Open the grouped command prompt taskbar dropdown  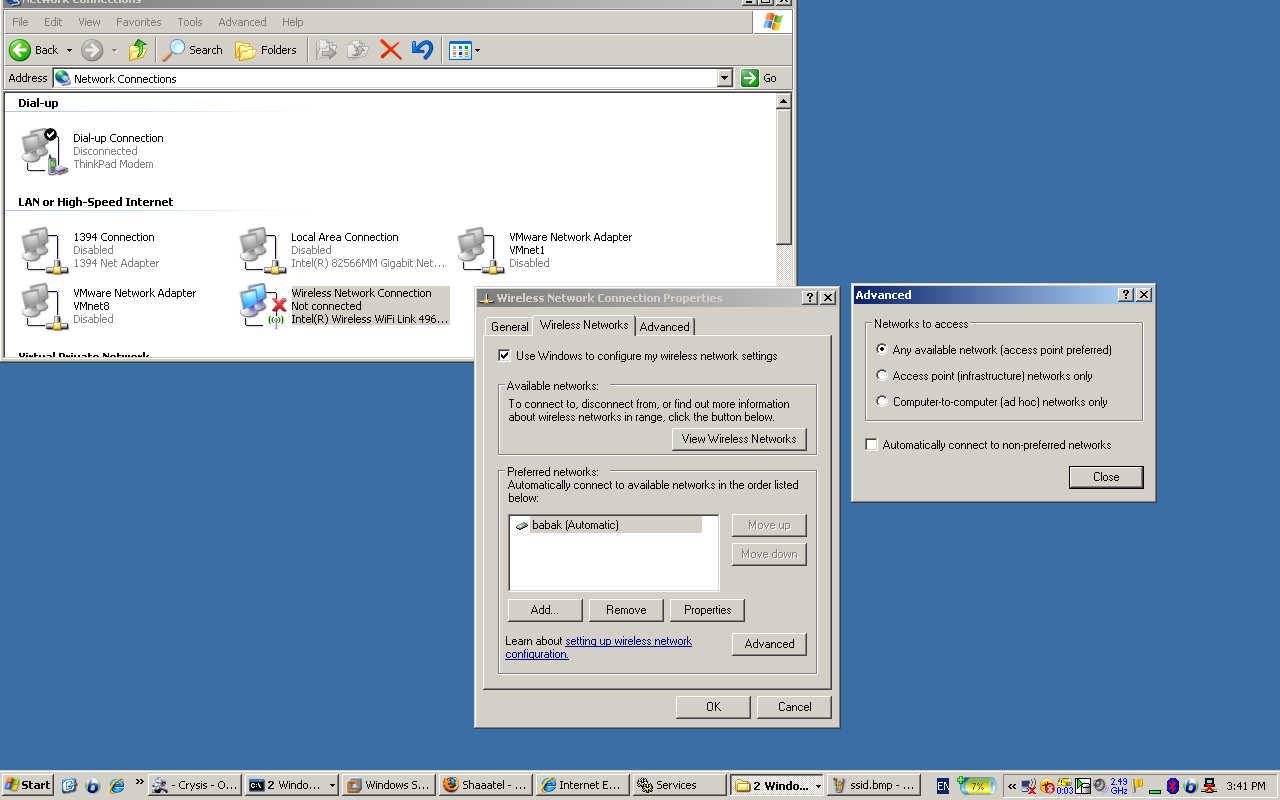(x=332, y=786)
